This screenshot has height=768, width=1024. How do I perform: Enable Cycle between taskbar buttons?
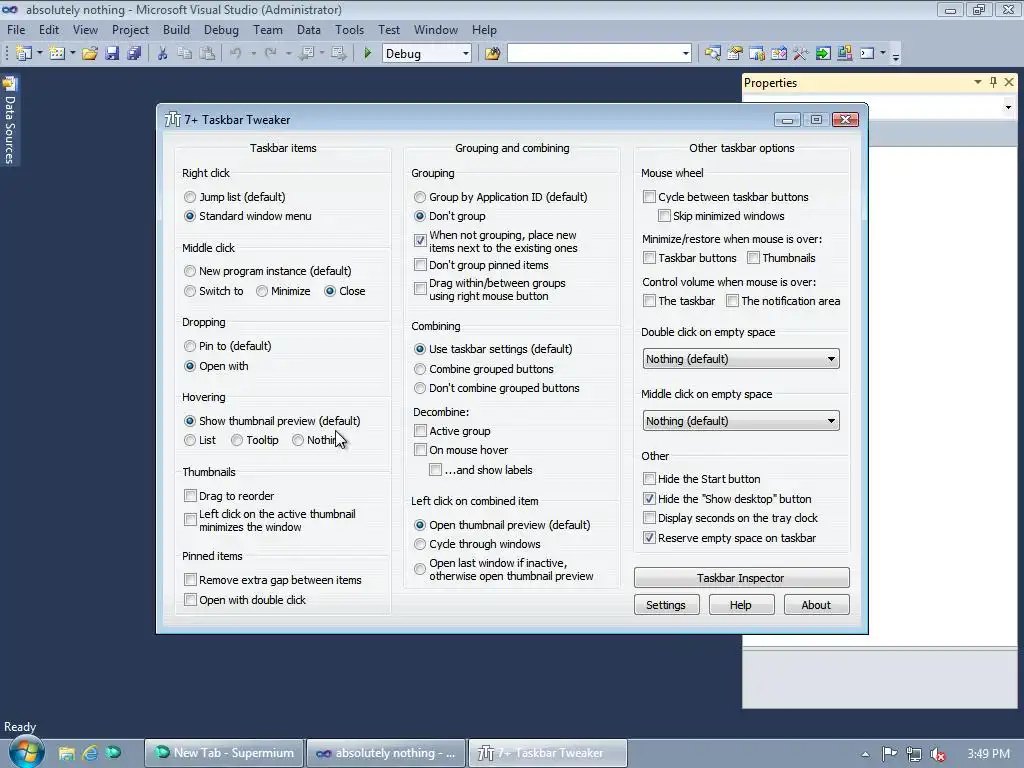click(649, 197)
